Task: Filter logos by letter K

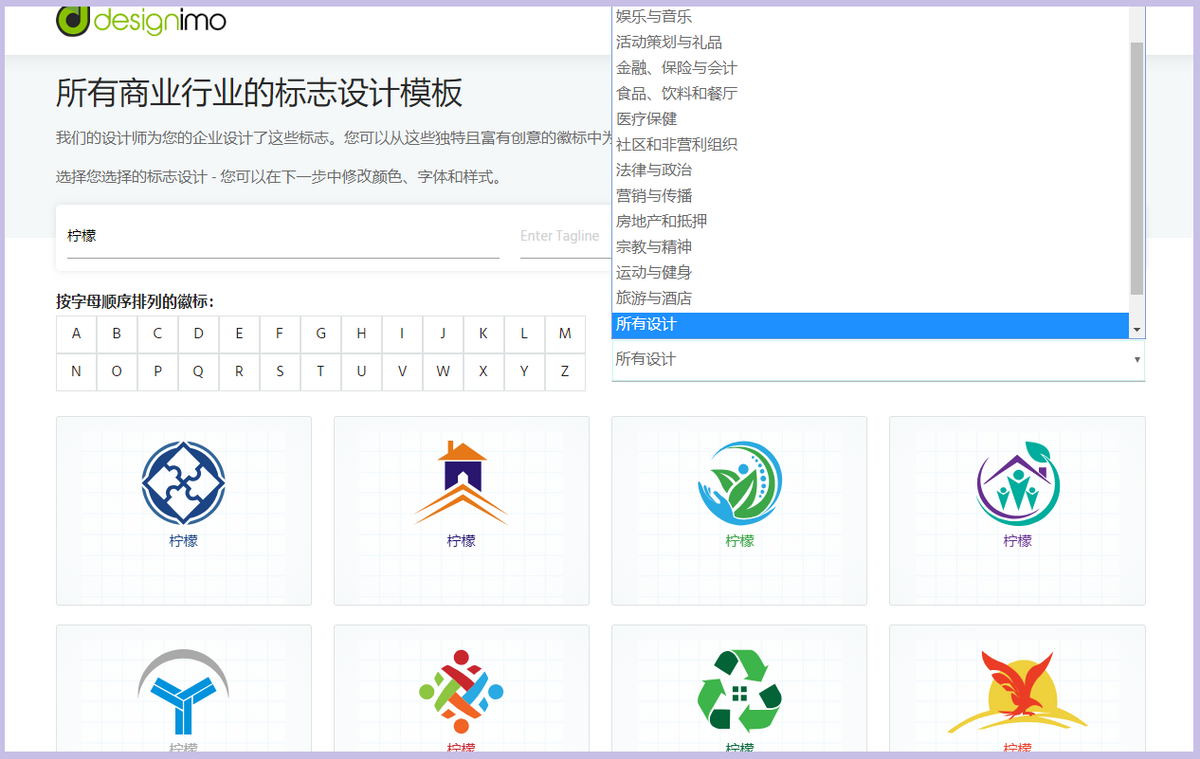Action: (484, 334)
